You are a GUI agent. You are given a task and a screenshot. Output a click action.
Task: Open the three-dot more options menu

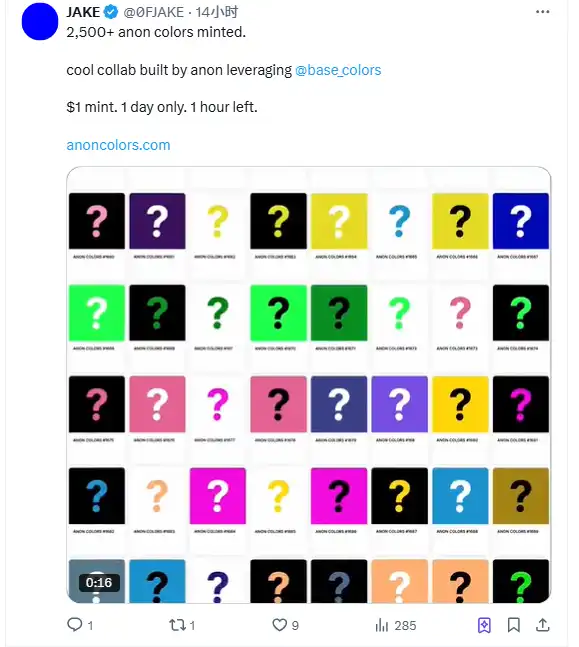[542, 12]
